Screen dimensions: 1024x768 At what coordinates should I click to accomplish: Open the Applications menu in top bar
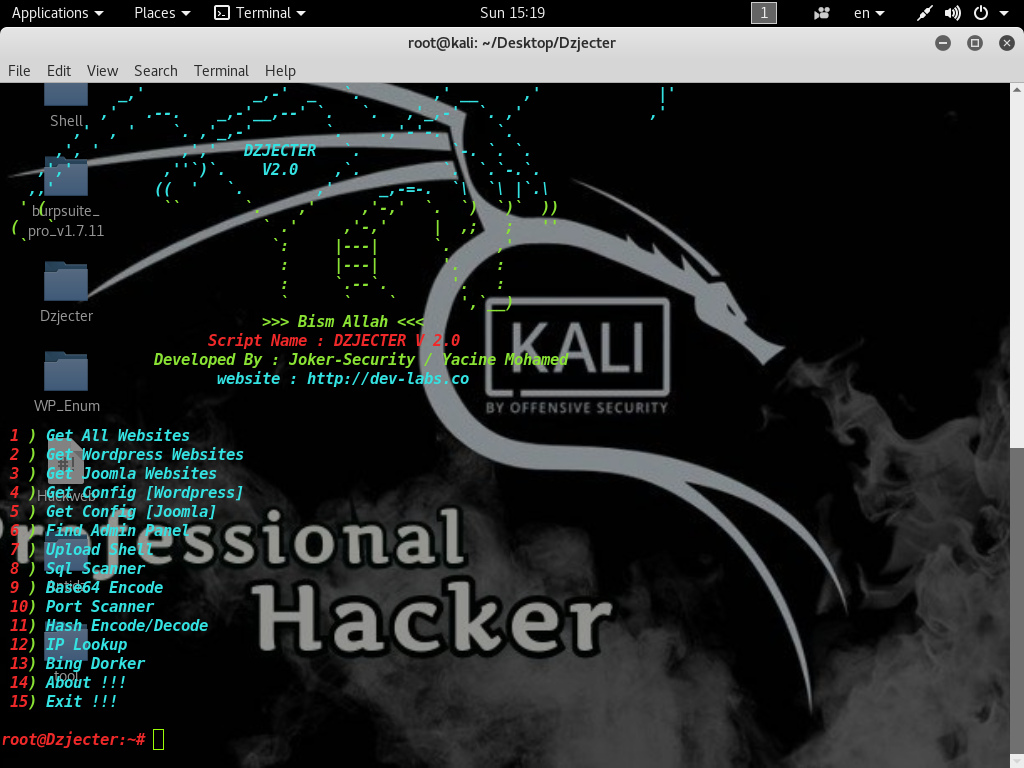57,13
